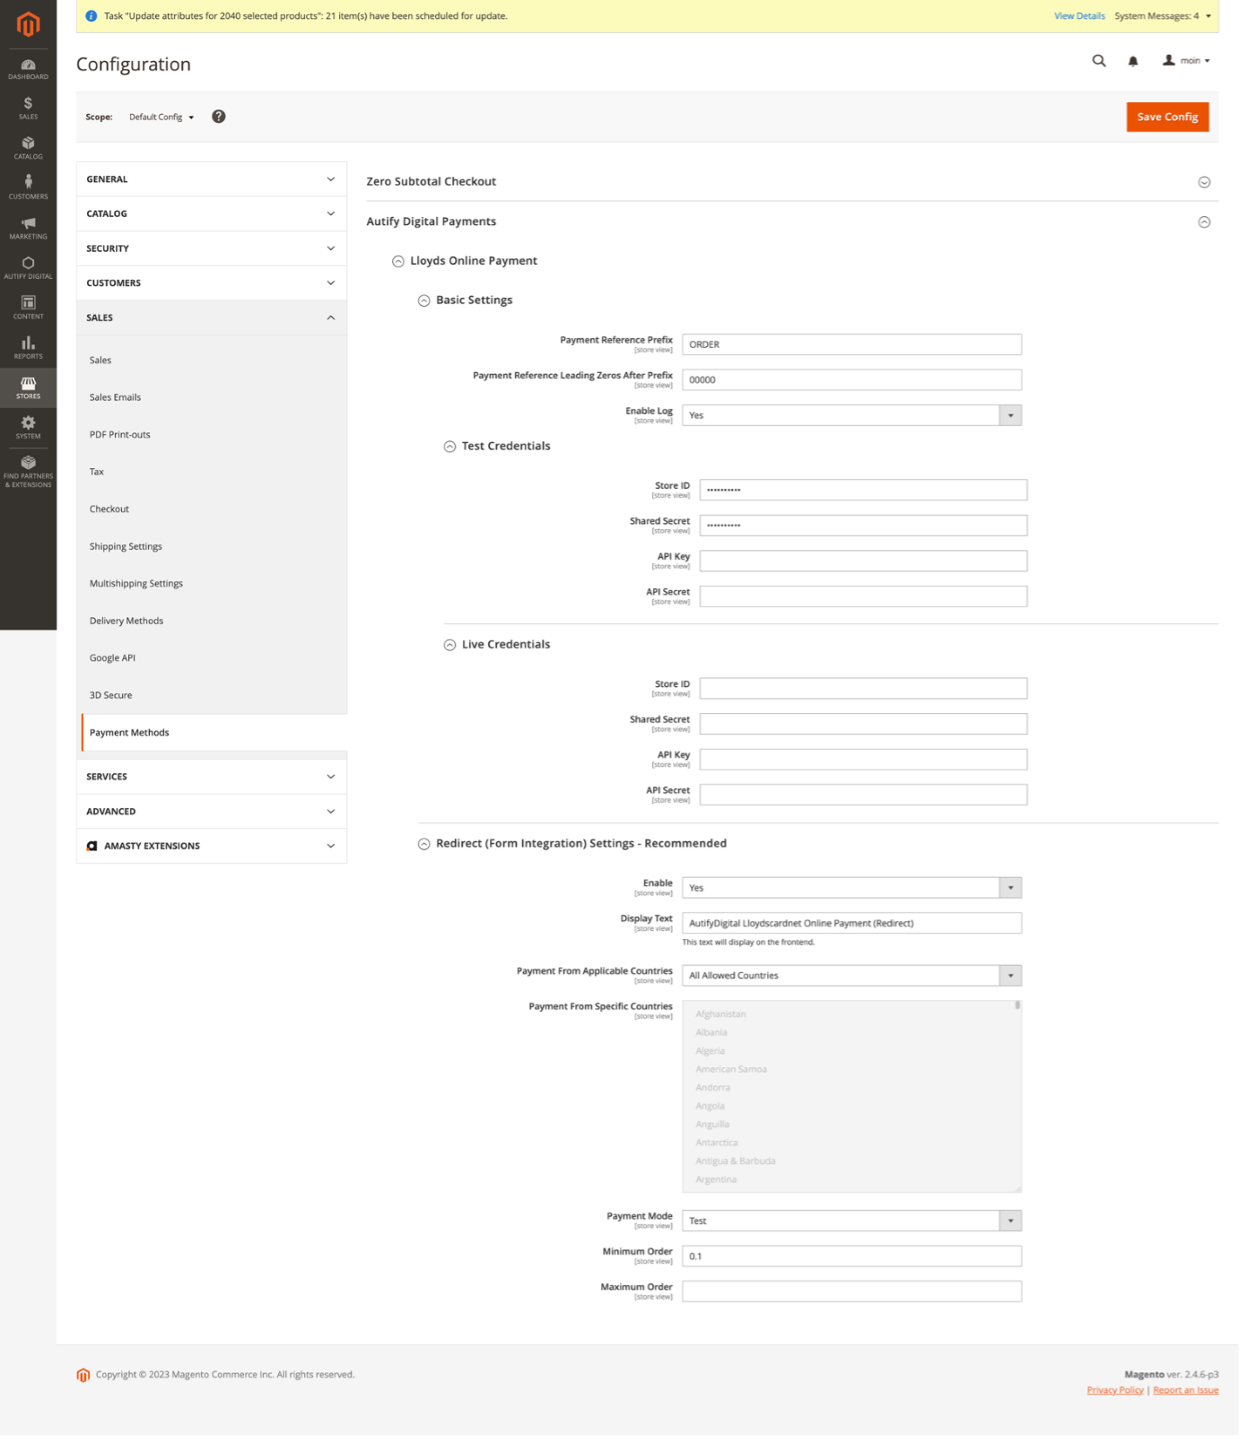Open the Redirect Enable dropdown

tap(851, 888)
